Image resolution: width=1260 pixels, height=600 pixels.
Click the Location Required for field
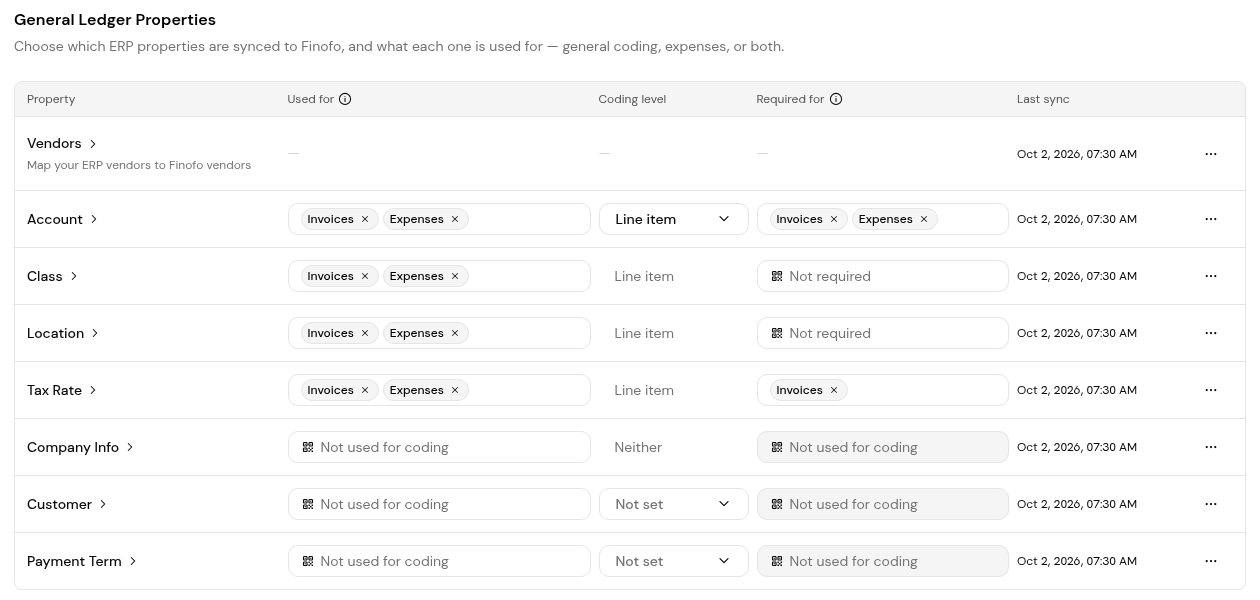tap(883, 333)
